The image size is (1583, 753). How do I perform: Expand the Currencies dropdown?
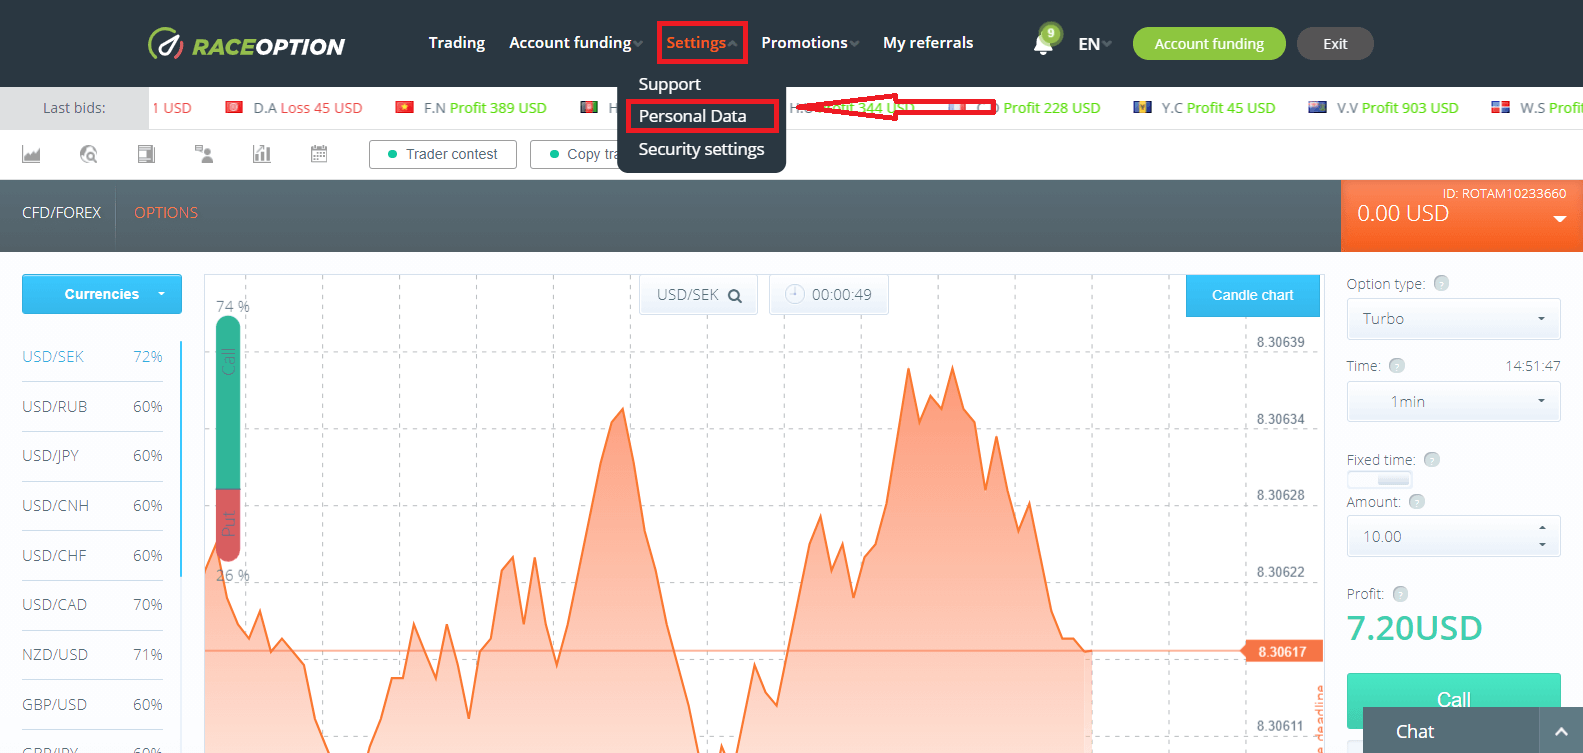[102, 294]
